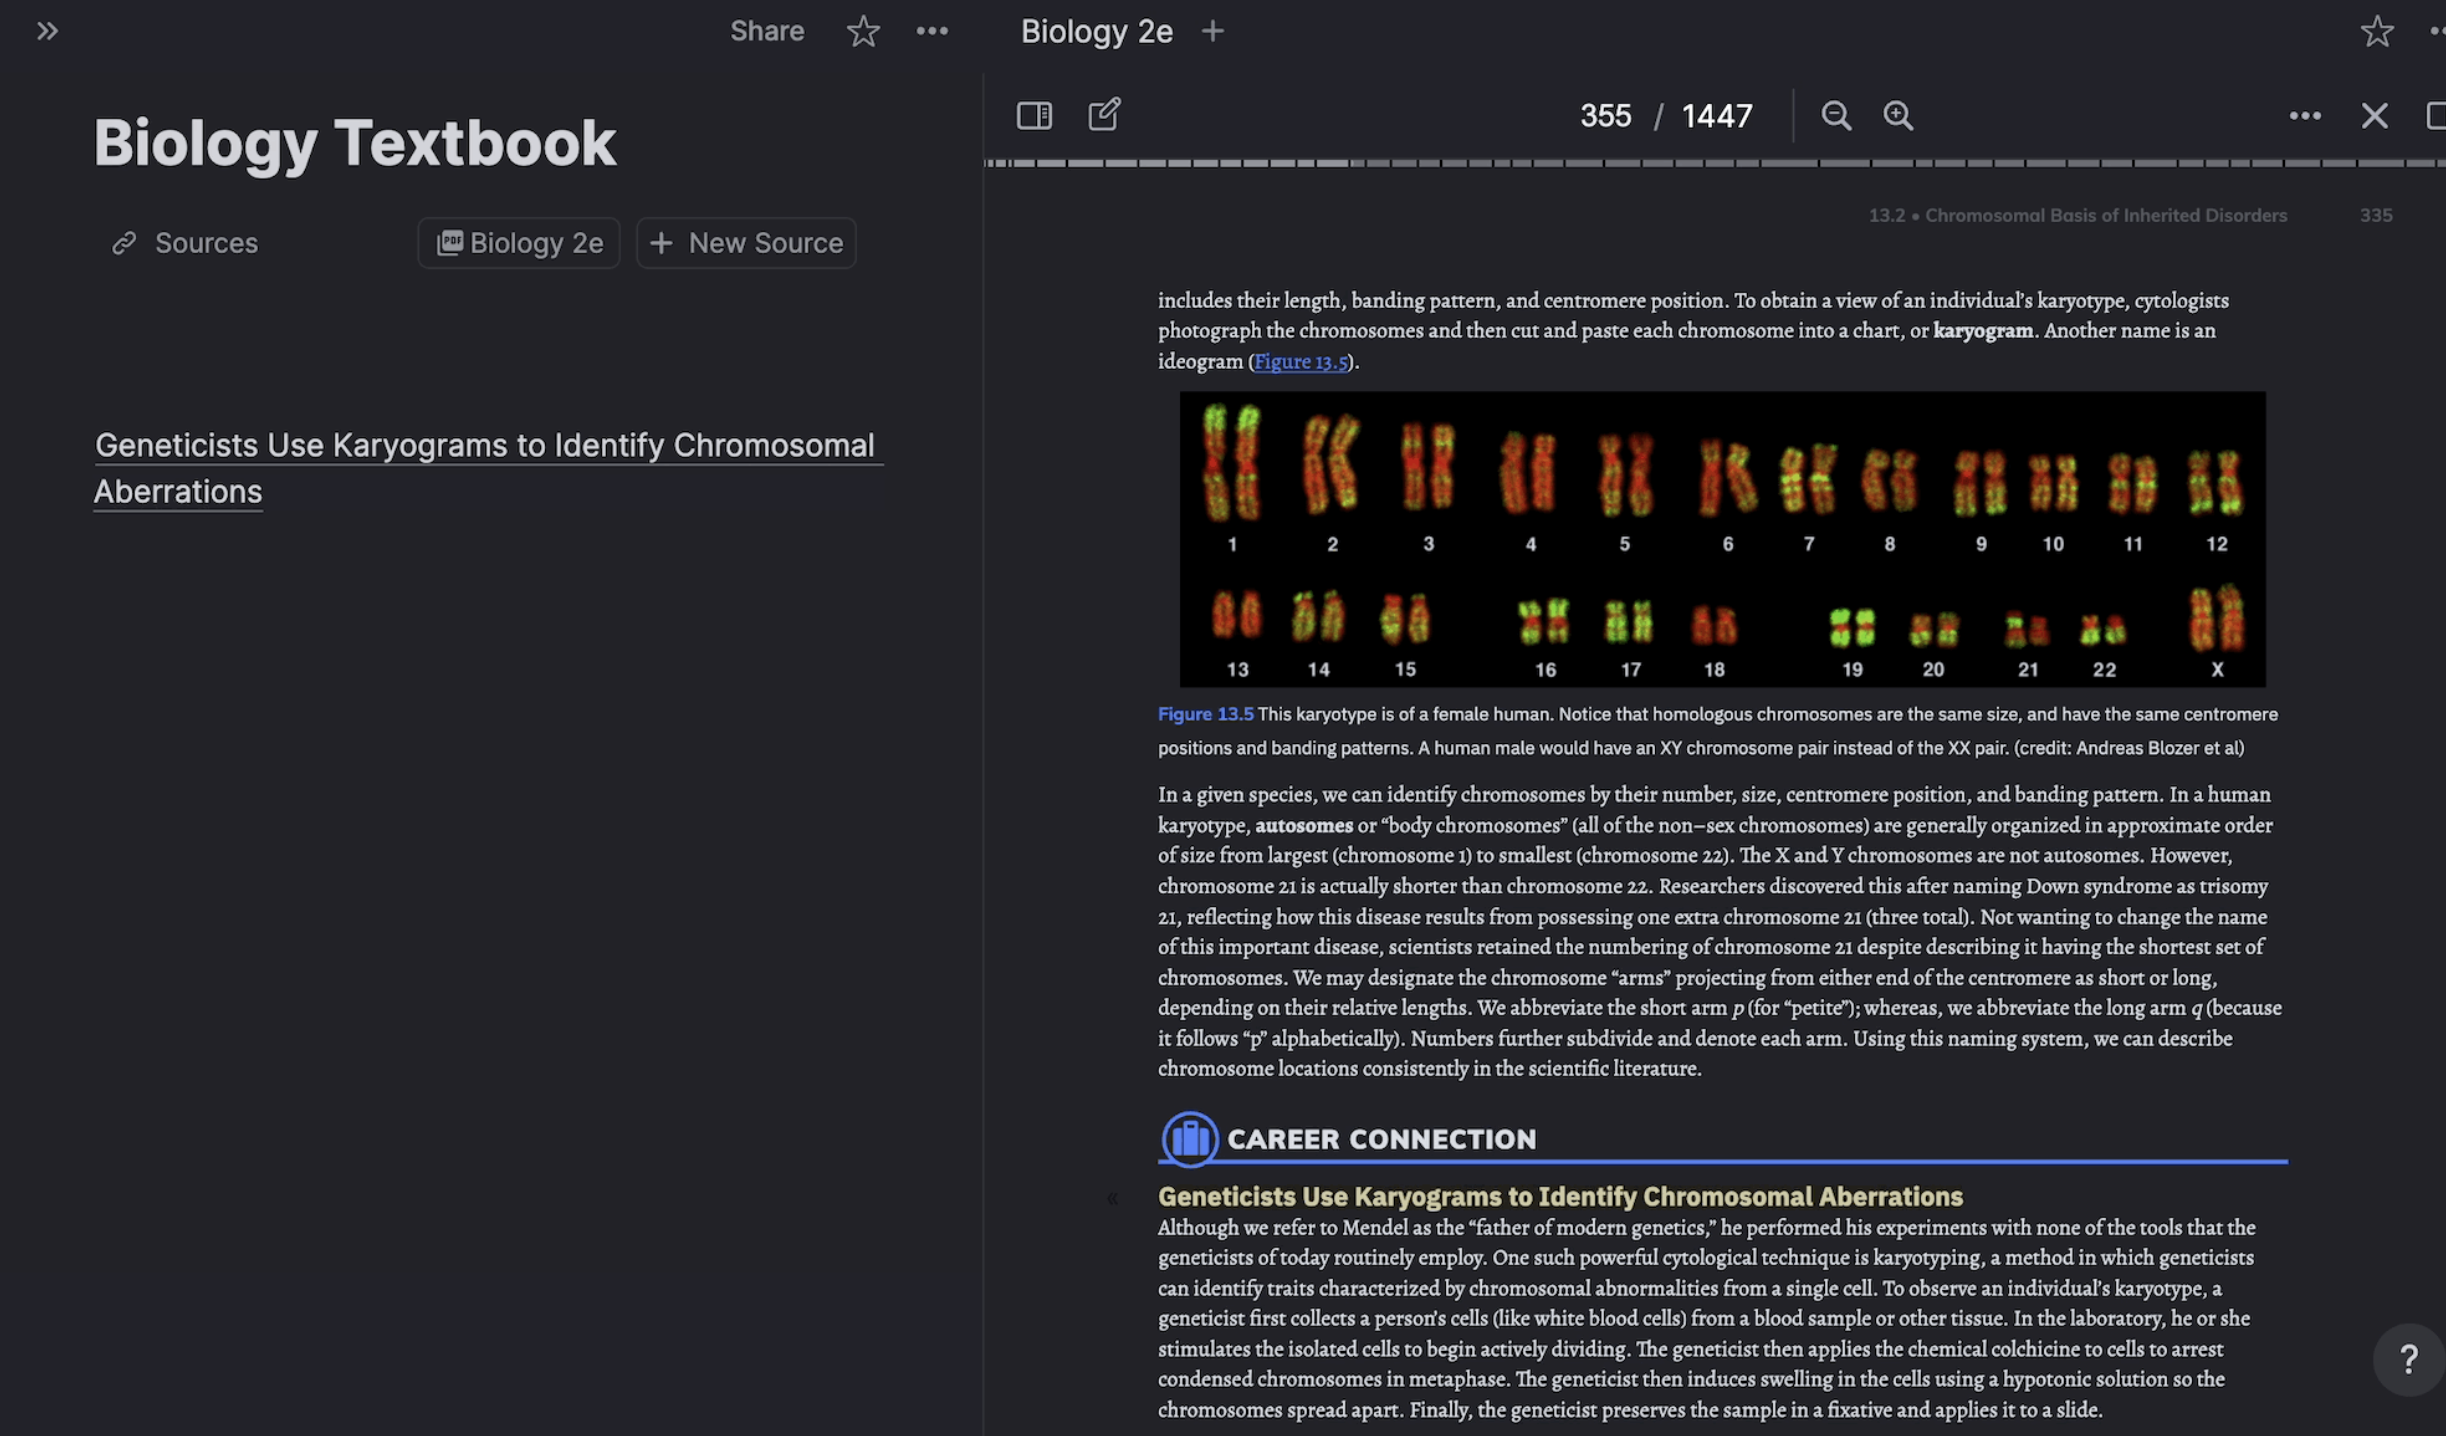Add a New Source
The width and height of the screenshot is (2446, 1436).
(745, 242)
